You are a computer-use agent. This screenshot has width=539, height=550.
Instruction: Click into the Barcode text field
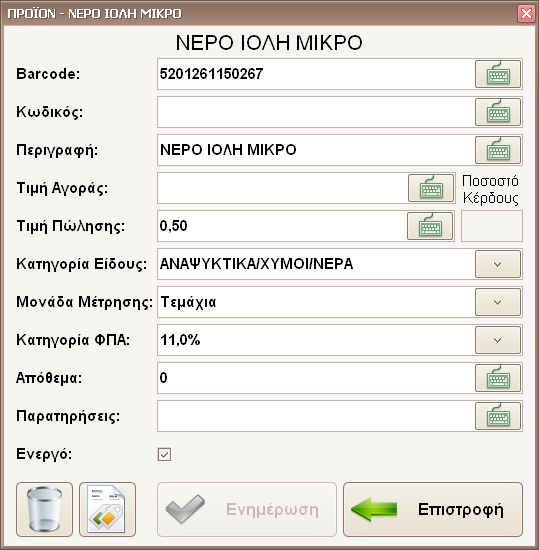(316, 74)
